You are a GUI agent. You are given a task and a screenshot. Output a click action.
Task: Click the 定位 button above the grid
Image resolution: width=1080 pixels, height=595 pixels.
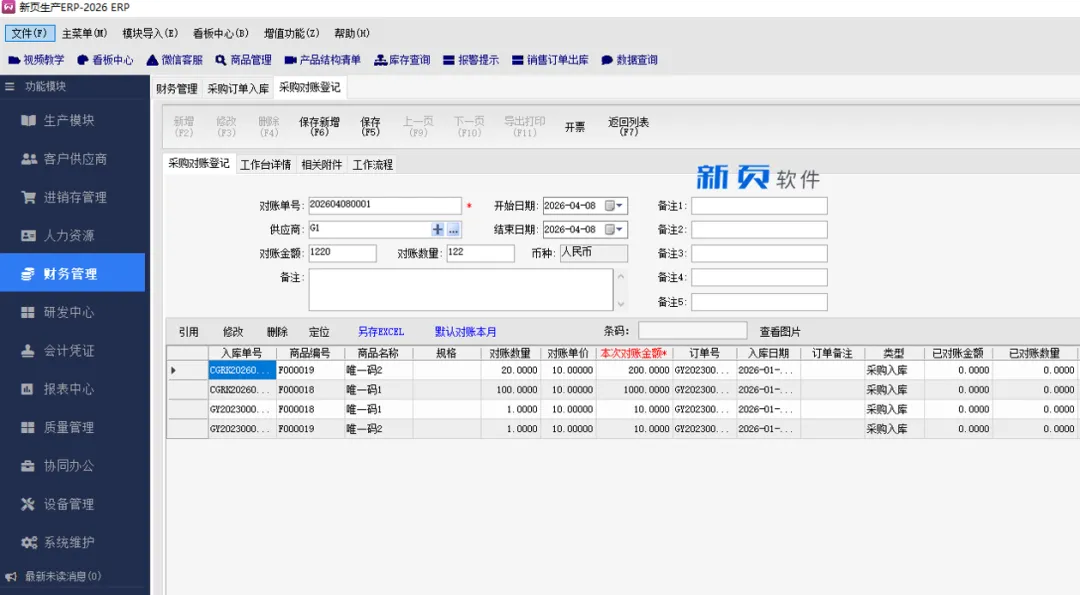(x=319, y=332)
